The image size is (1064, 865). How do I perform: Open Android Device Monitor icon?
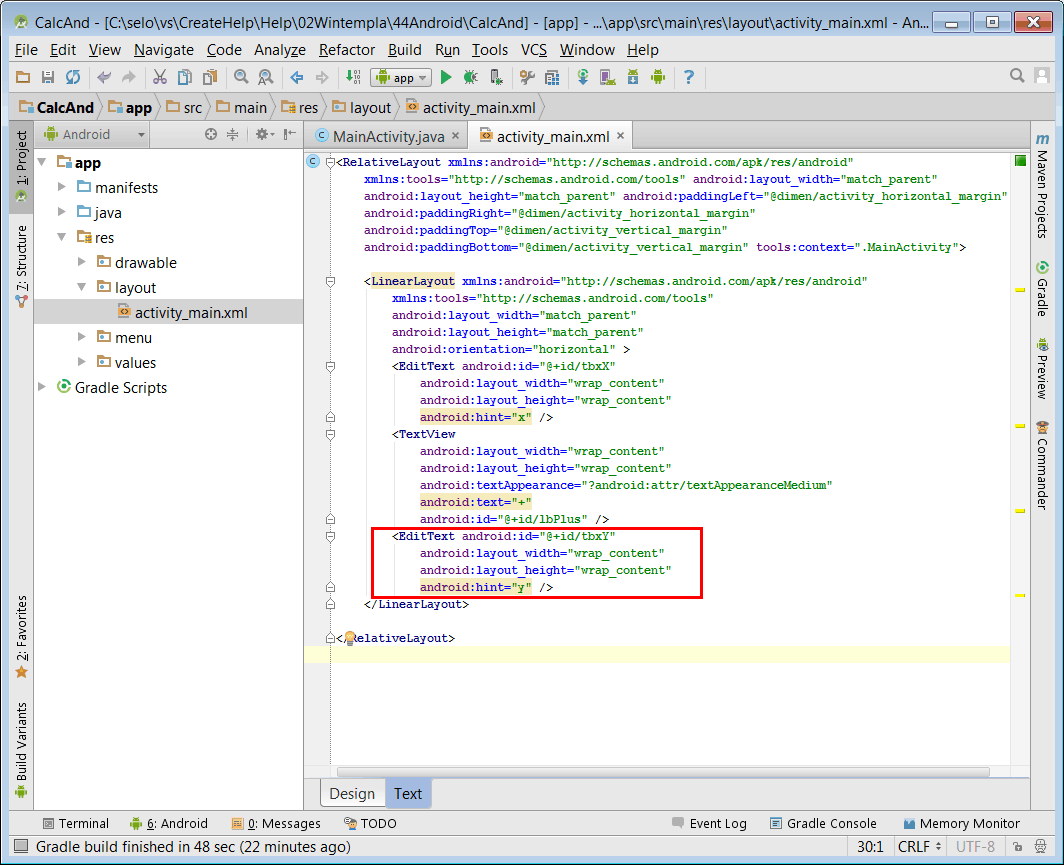pos(658,77)
